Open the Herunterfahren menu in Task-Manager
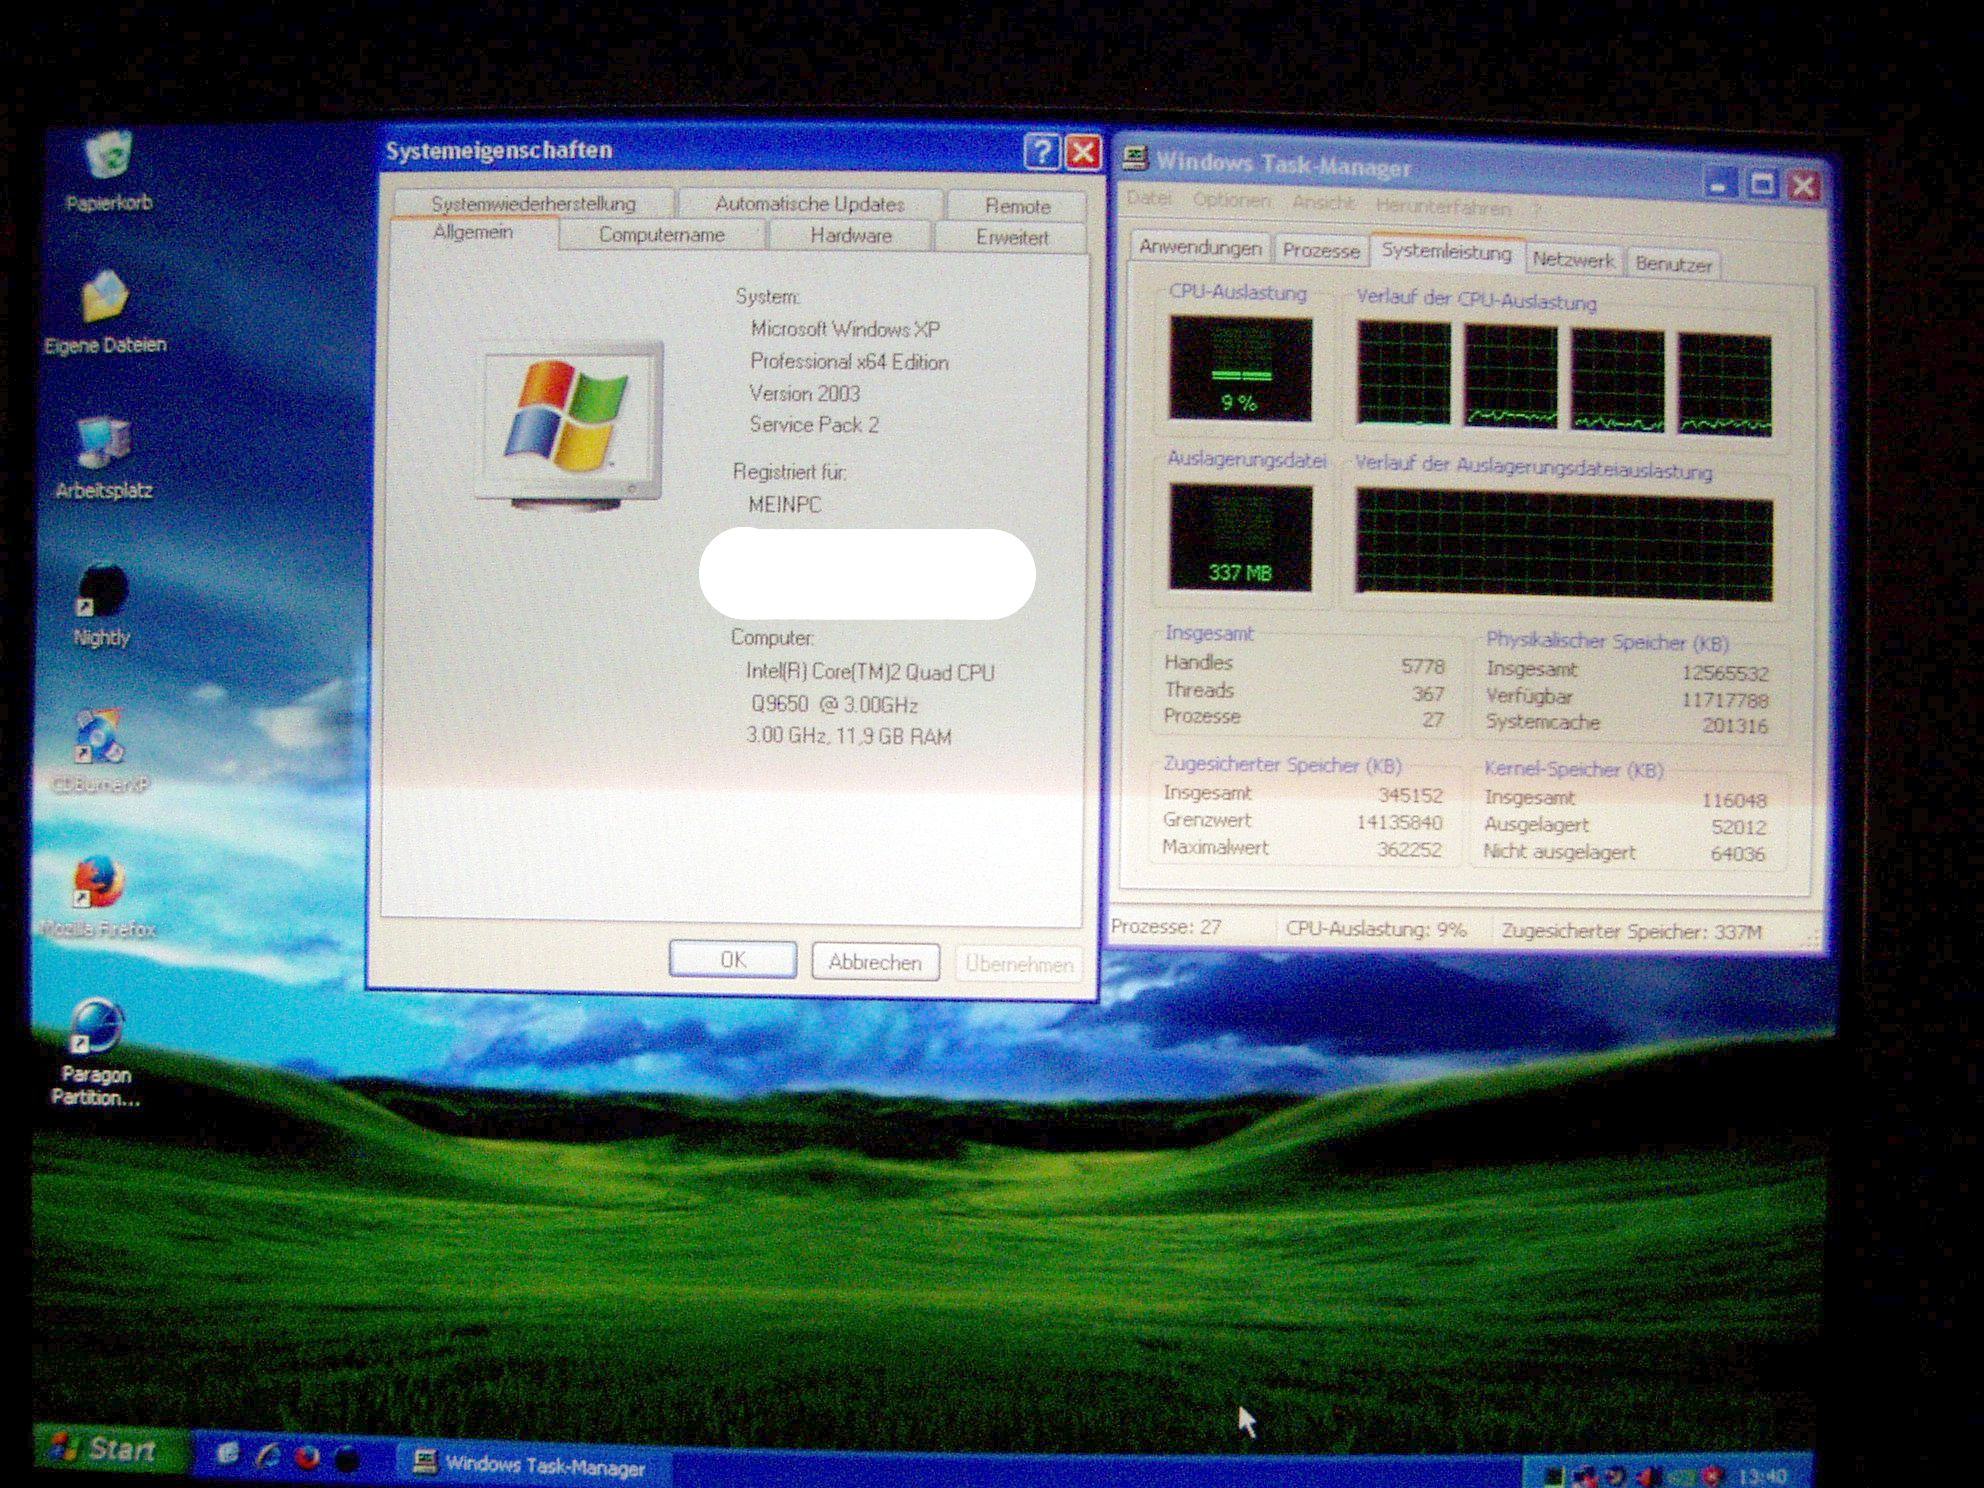The width and height of the screenshot is (1984, 1488). (x=1443, y=207)
